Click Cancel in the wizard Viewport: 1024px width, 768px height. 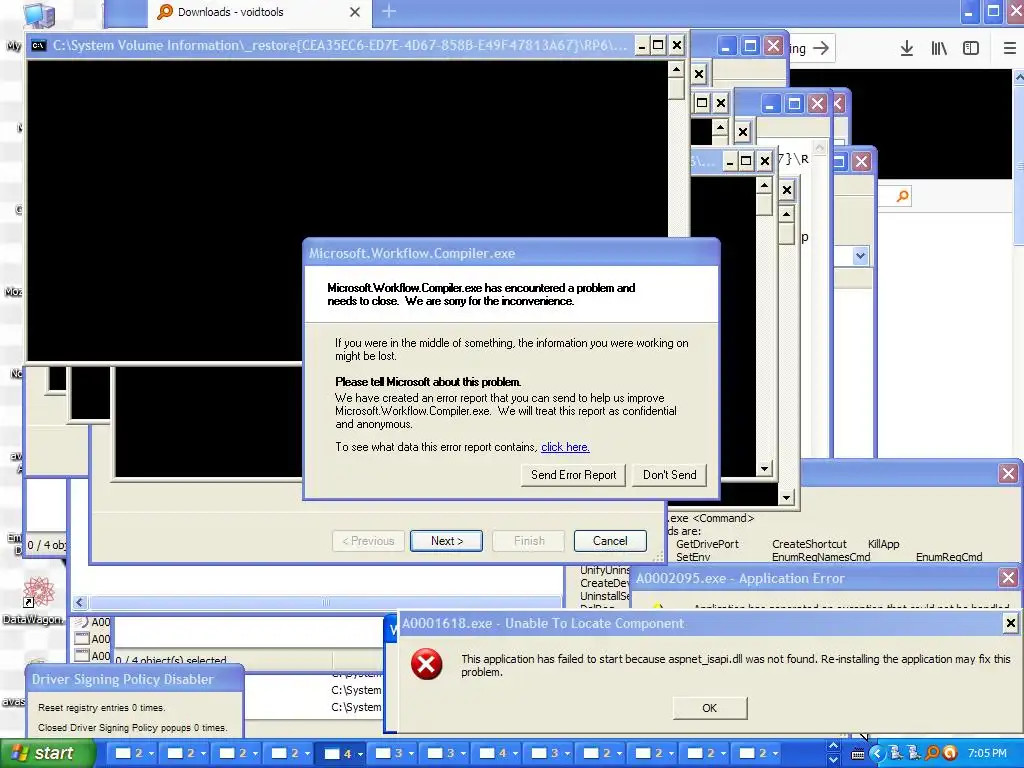click(610, 541)
